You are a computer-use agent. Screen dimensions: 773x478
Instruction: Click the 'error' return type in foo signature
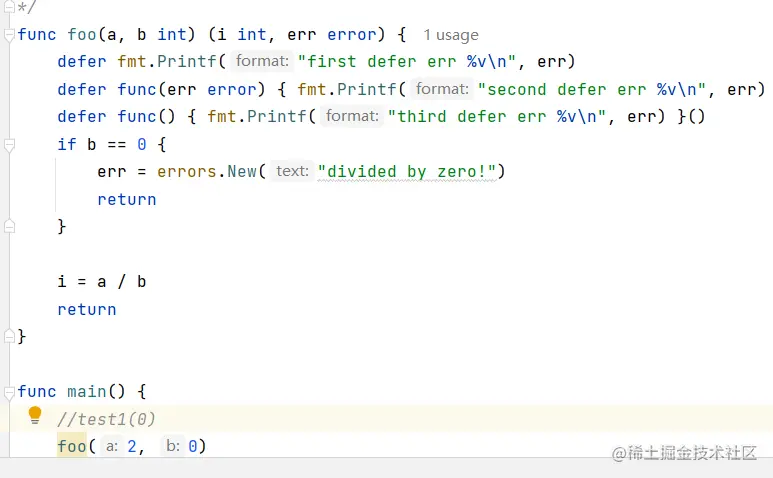[x=351, y=34]
